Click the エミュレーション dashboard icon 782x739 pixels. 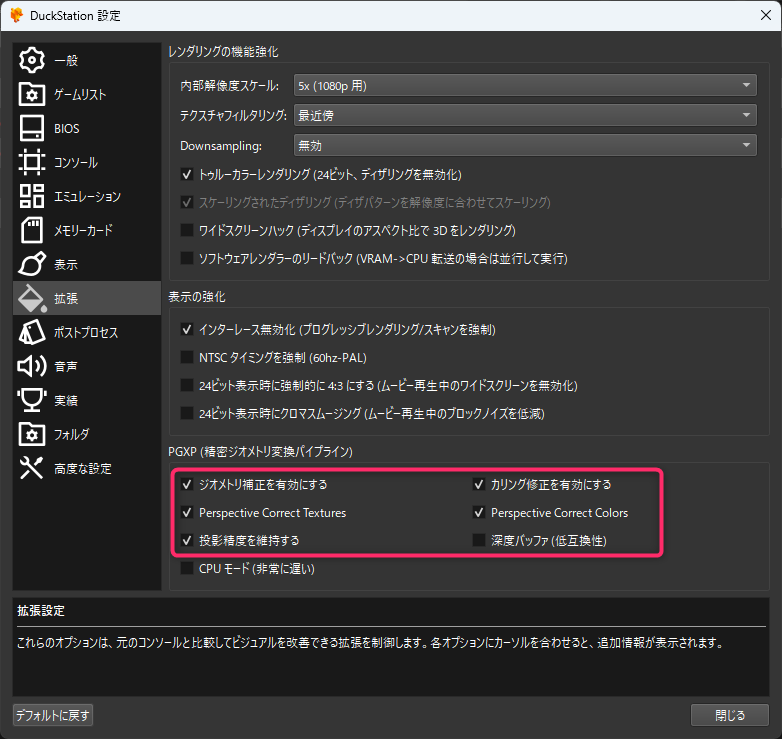point(32,196)
